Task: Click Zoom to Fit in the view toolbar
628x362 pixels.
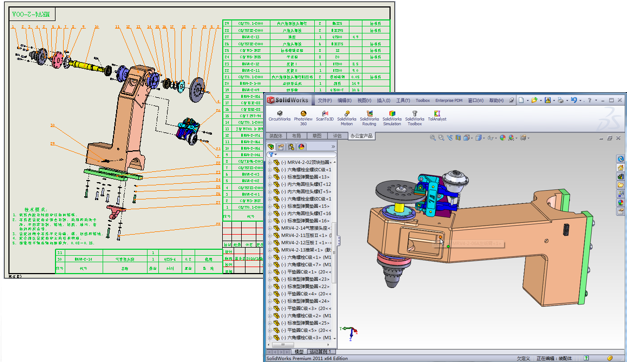Action: click(433, 138)
